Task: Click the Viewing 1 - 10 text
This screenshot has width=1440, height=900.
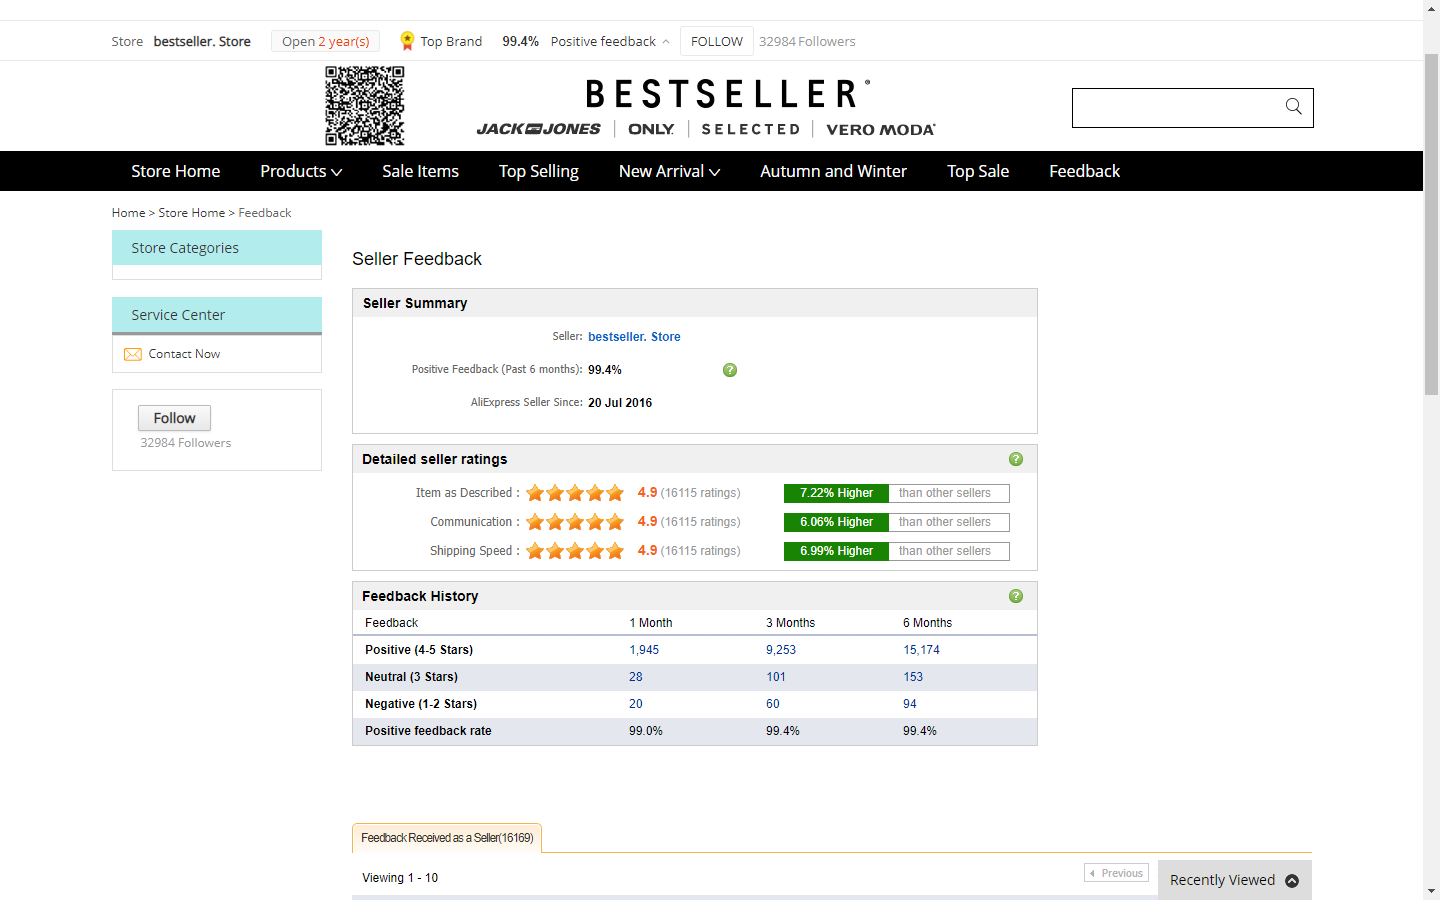Action: pos(400,878)
